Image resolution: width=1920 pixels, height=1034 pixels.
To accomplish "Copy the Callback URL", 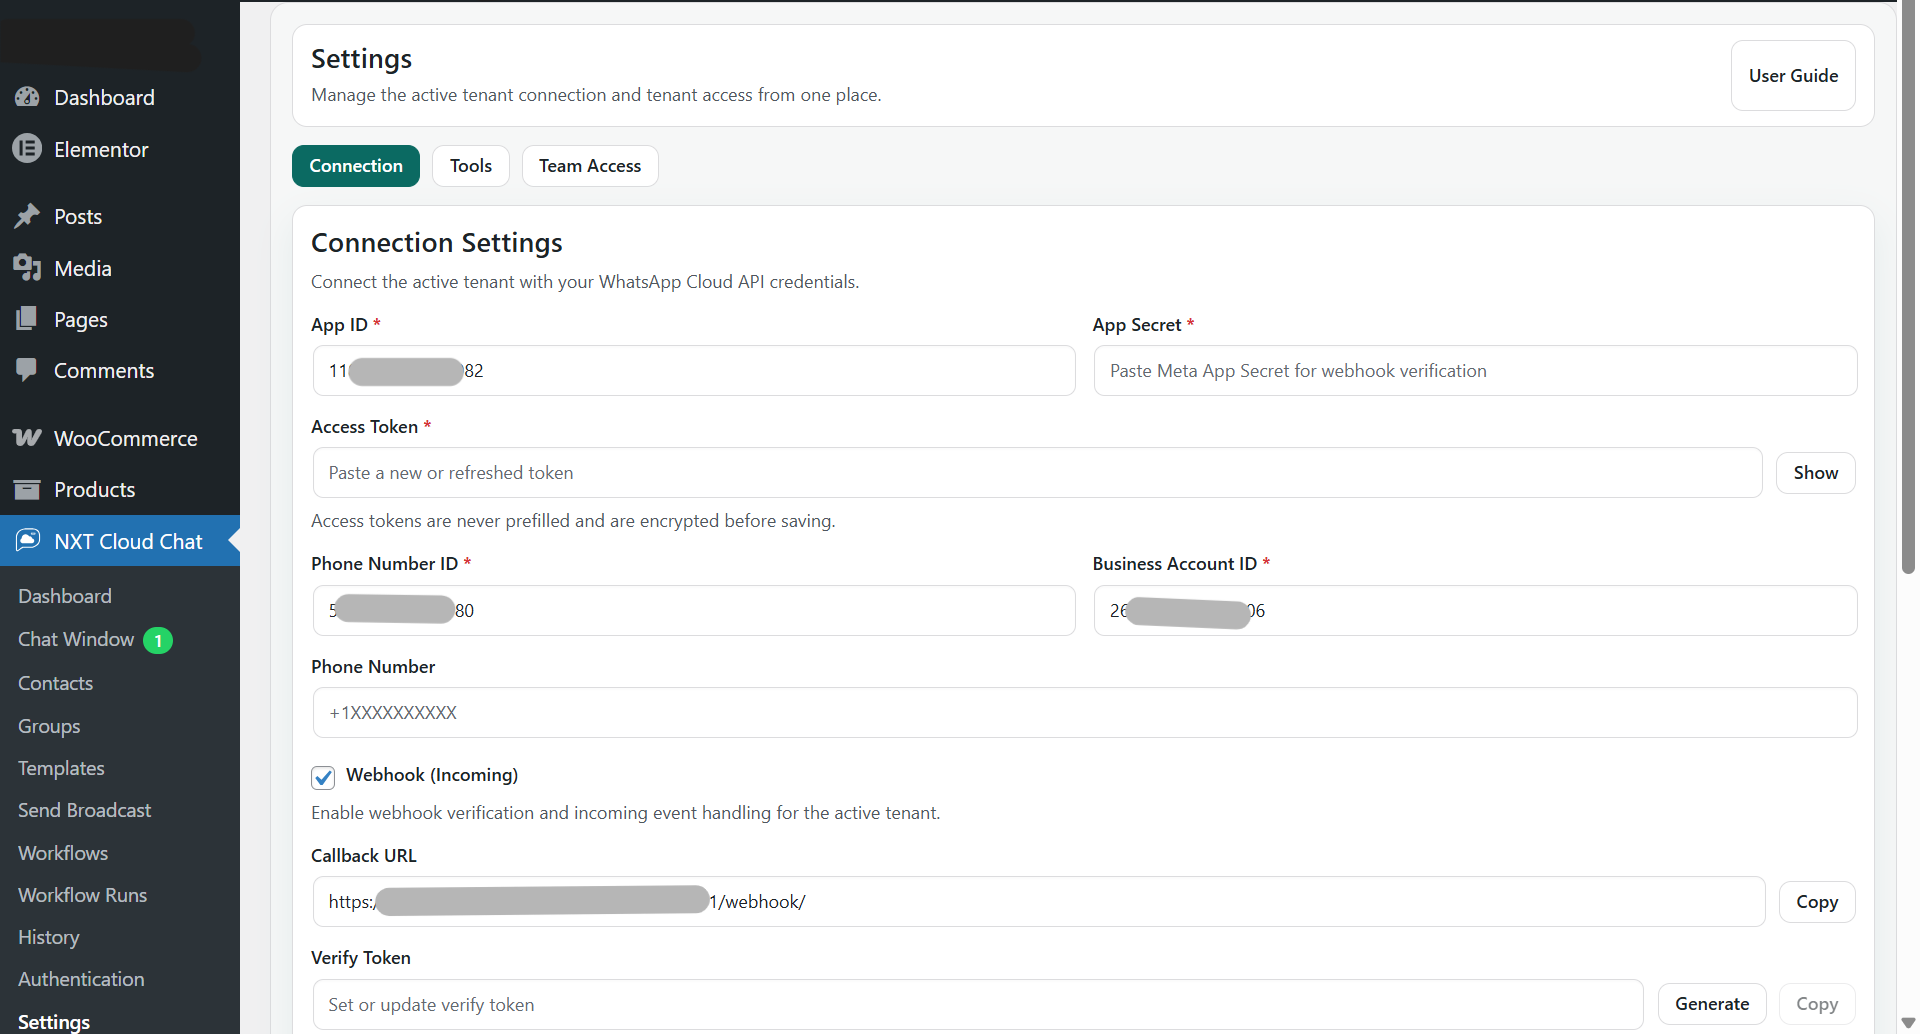I will 1817,902.
